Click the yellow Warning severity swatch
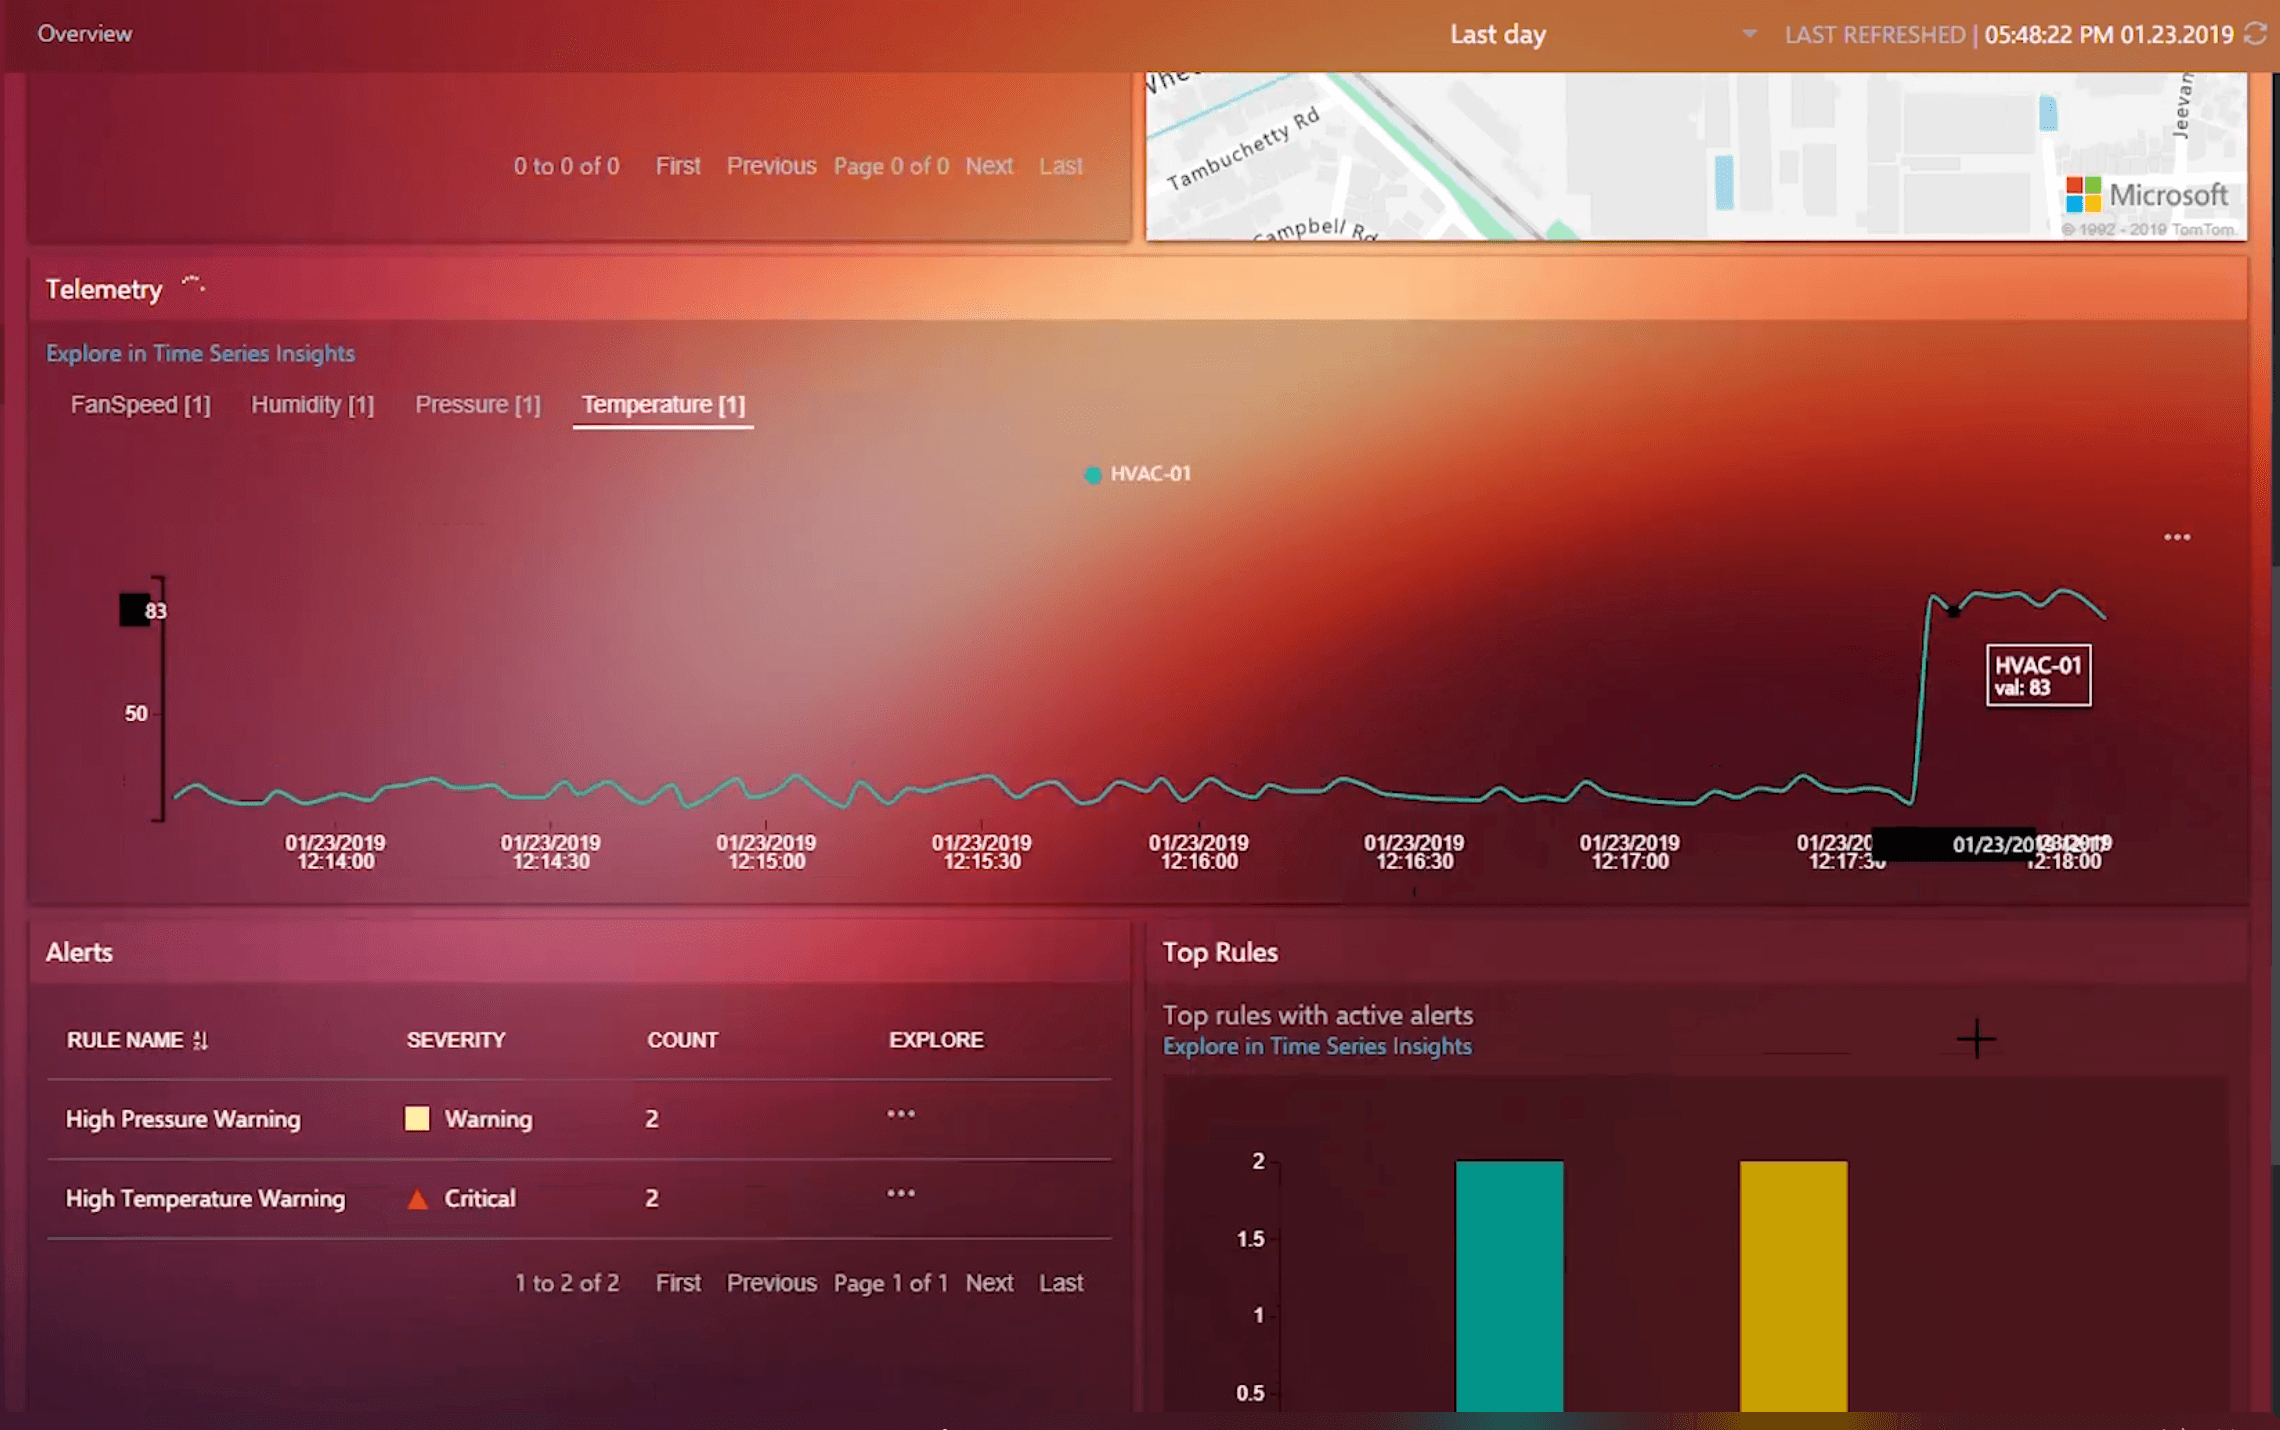This screenshot has width=2280, height=1430. pos(417,1119)
